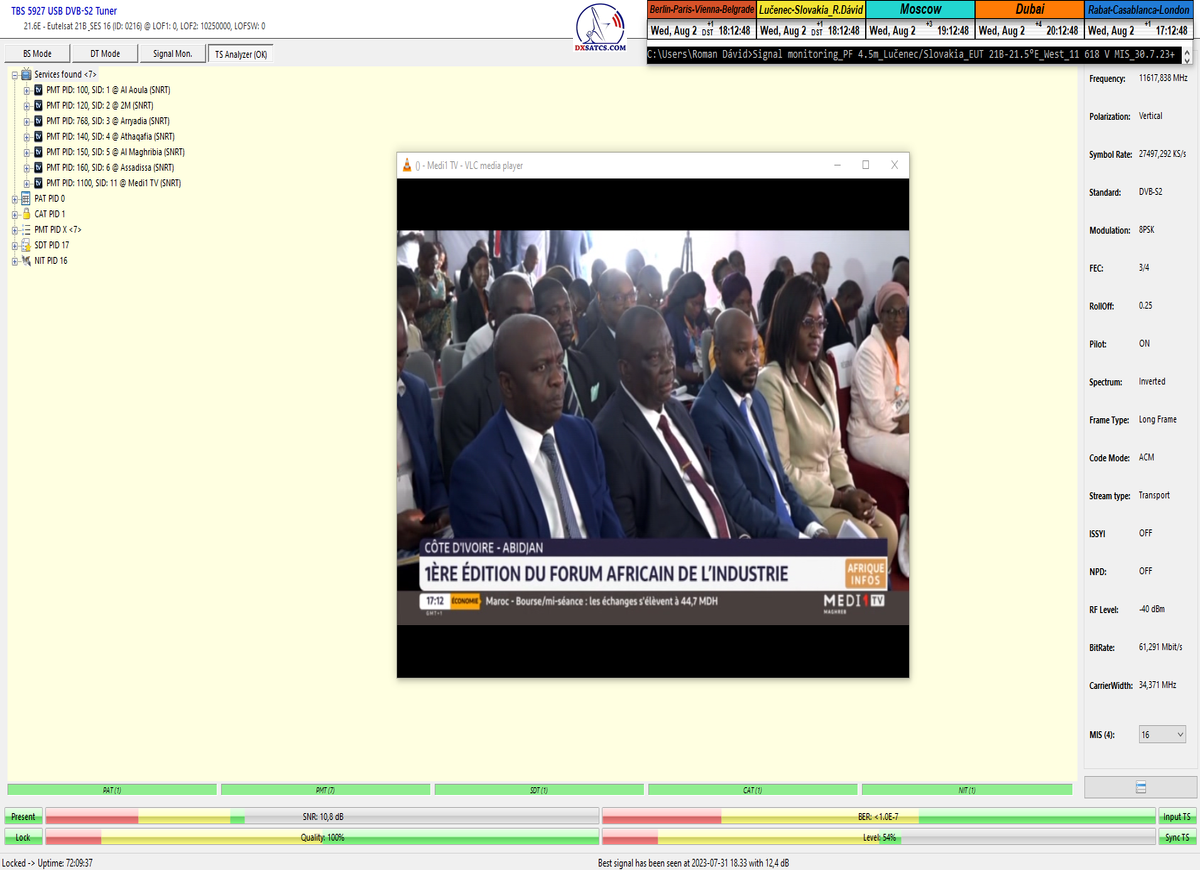This screenshot has width=1200, height=870.
Task: Toggle the Present status indicator
Action: pyautogui.click(x=23, y=817)
